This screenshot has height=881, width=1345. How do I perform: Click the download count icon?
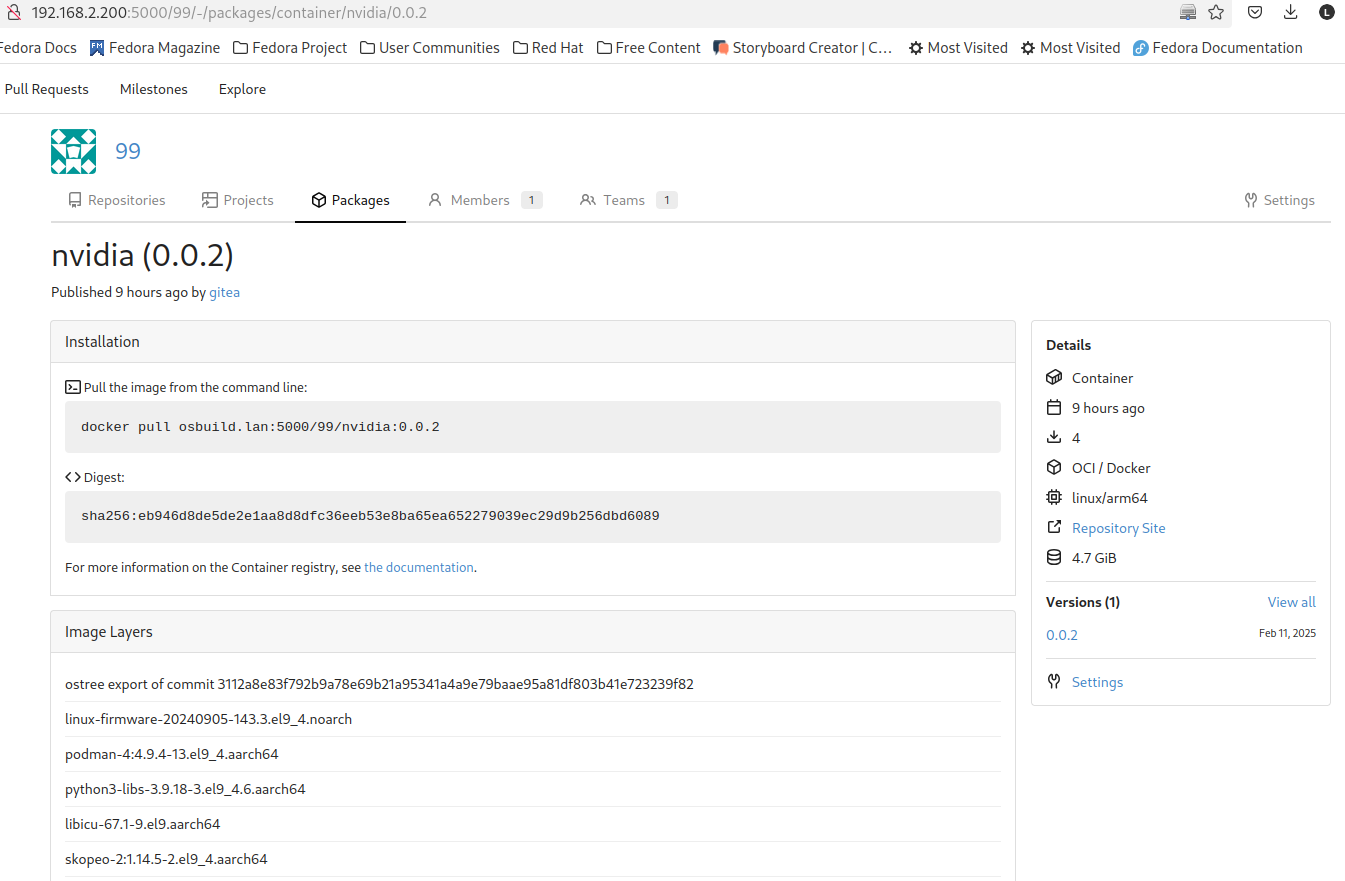tap(1054, 438)
